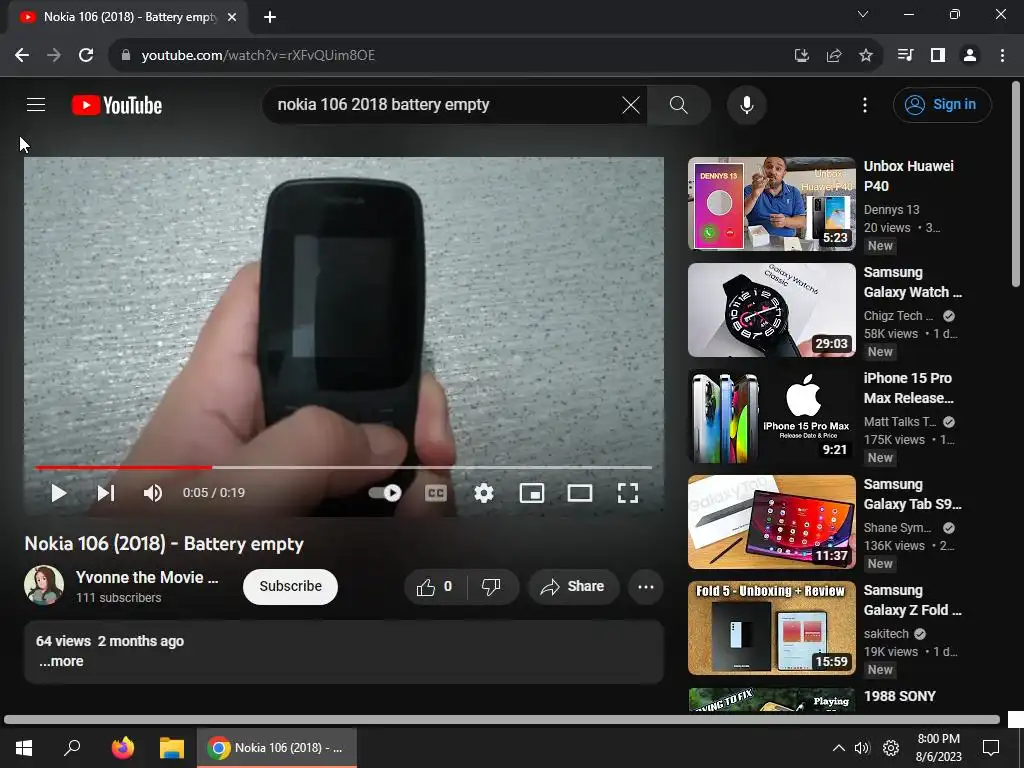This screenshot has width=1024, height=768.
Task: Select Chrome Nokia 106 taskbar item
Action: click(x=277, y=748)
